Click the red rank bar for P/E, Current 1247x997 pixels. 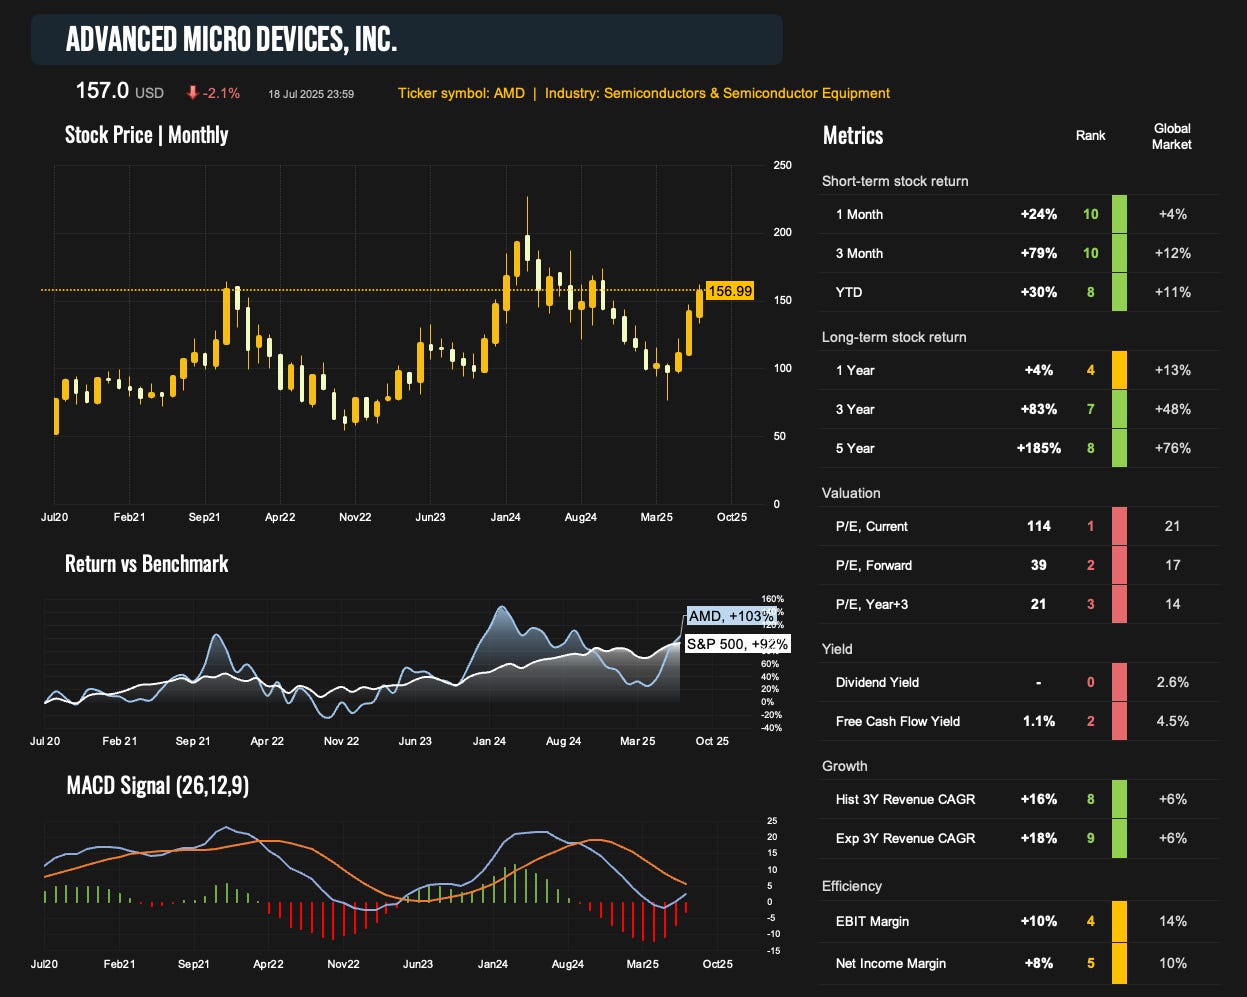click(x=1120, y=526)
